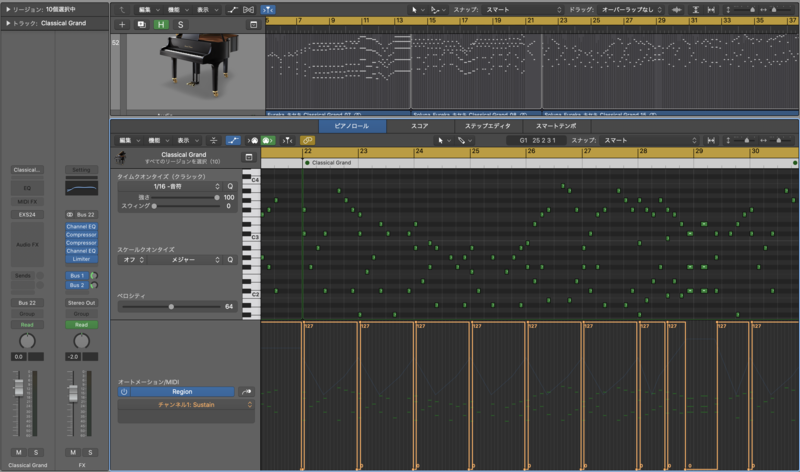Click the waveform zoom icon in tracks toolbar
Screen dimensions: 800x472
click(x=677, y=10)
